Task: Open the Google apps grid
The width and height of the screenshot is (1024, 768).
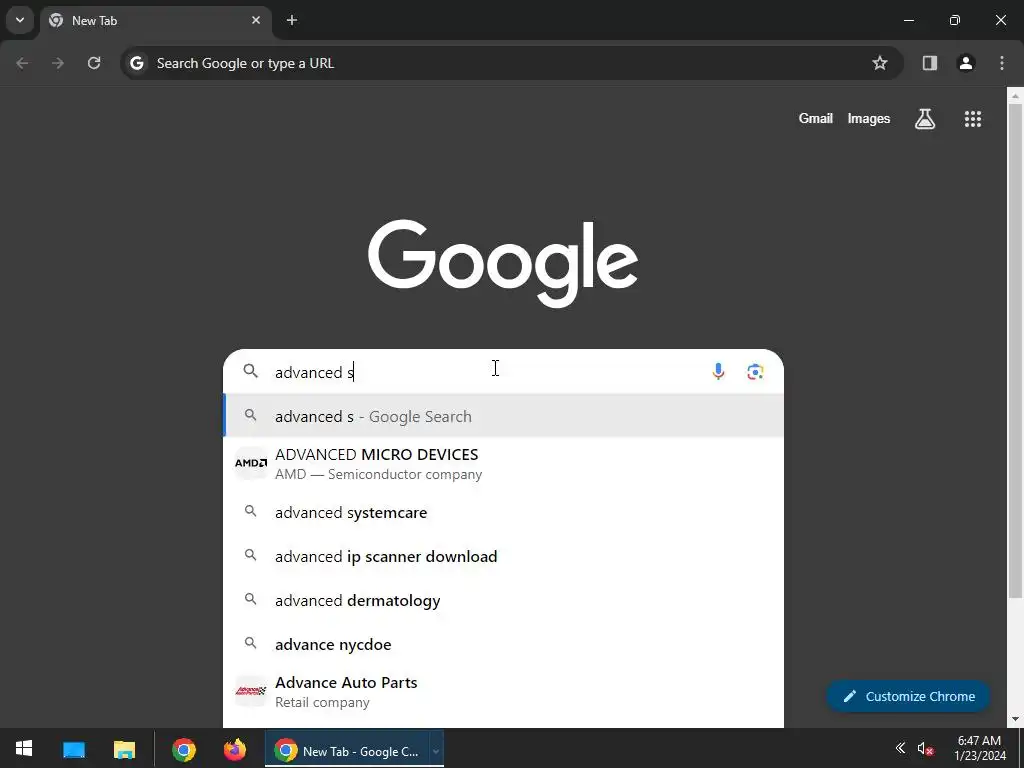Action: click(x=973, y=119)
